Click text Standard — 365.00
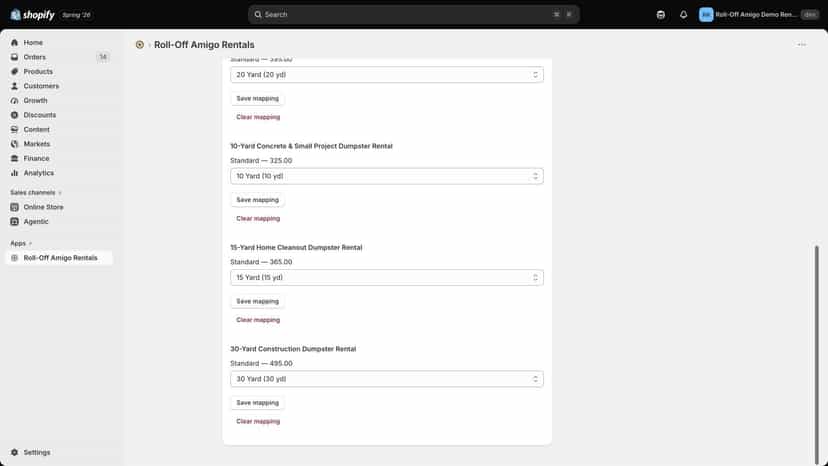The image size is (828, 466). pos(261,262)
